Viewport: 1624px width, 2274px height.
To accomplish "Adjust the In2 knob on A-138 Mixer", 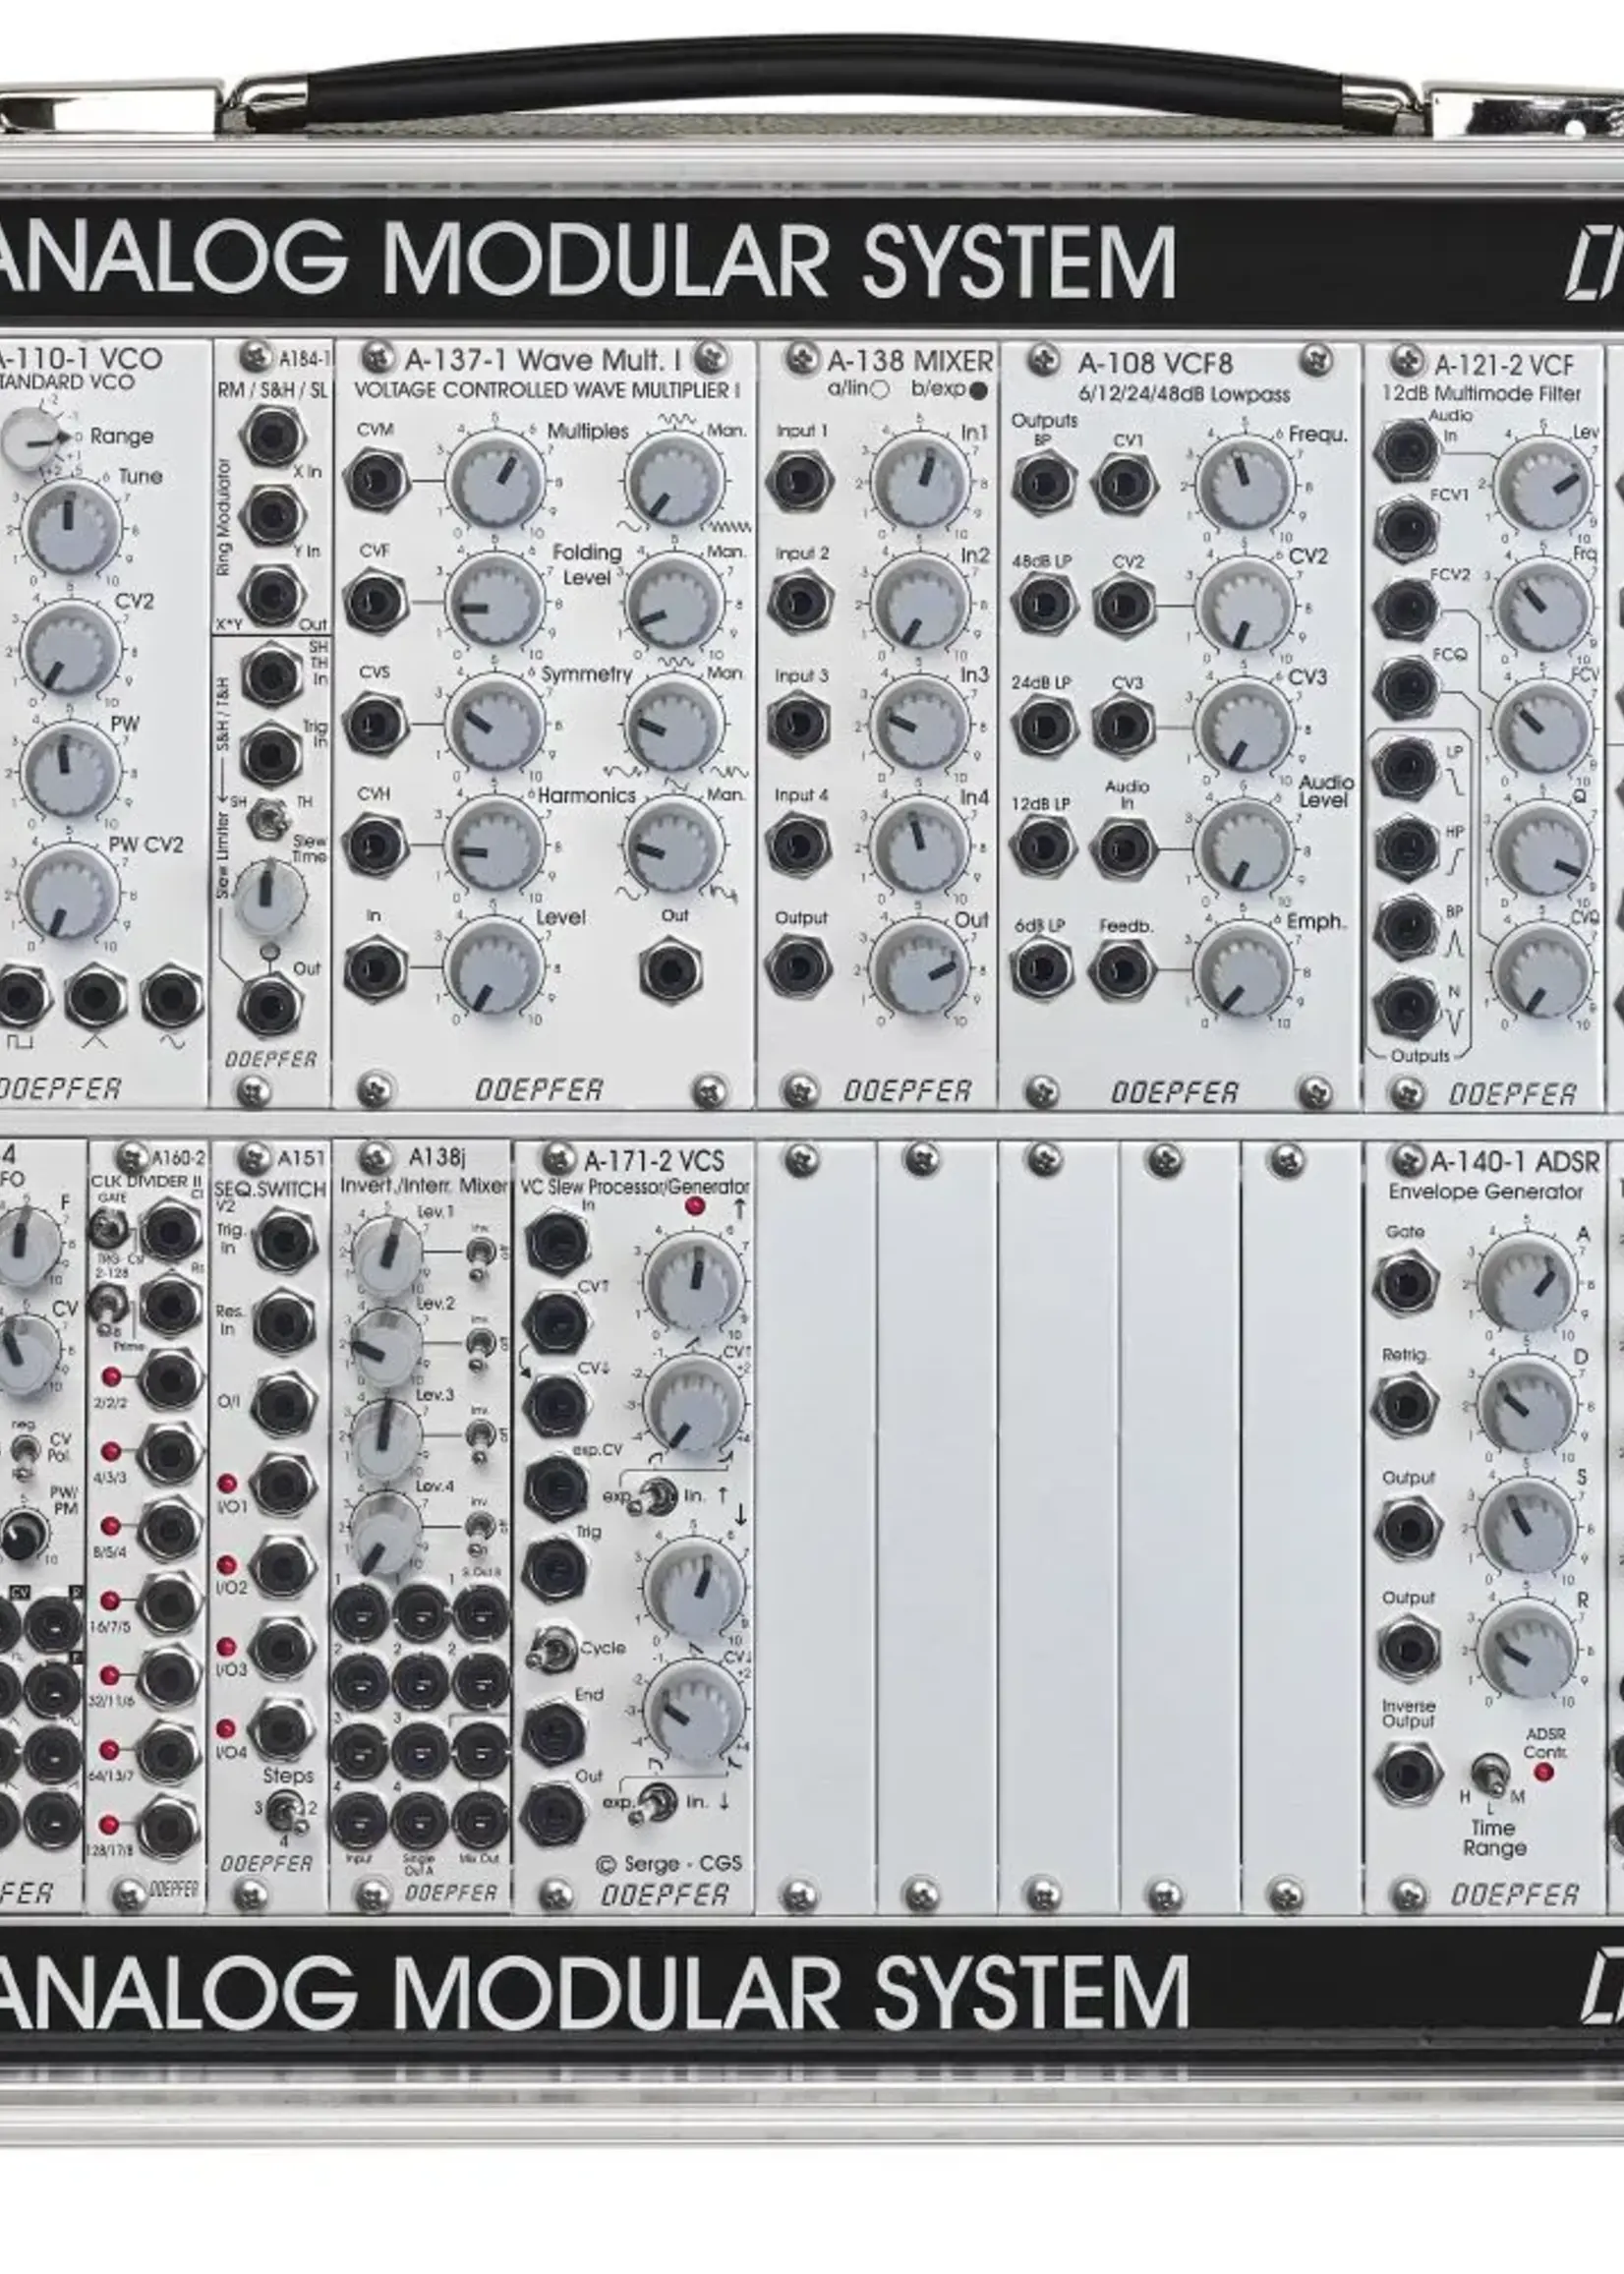I will tap(920, 603).
